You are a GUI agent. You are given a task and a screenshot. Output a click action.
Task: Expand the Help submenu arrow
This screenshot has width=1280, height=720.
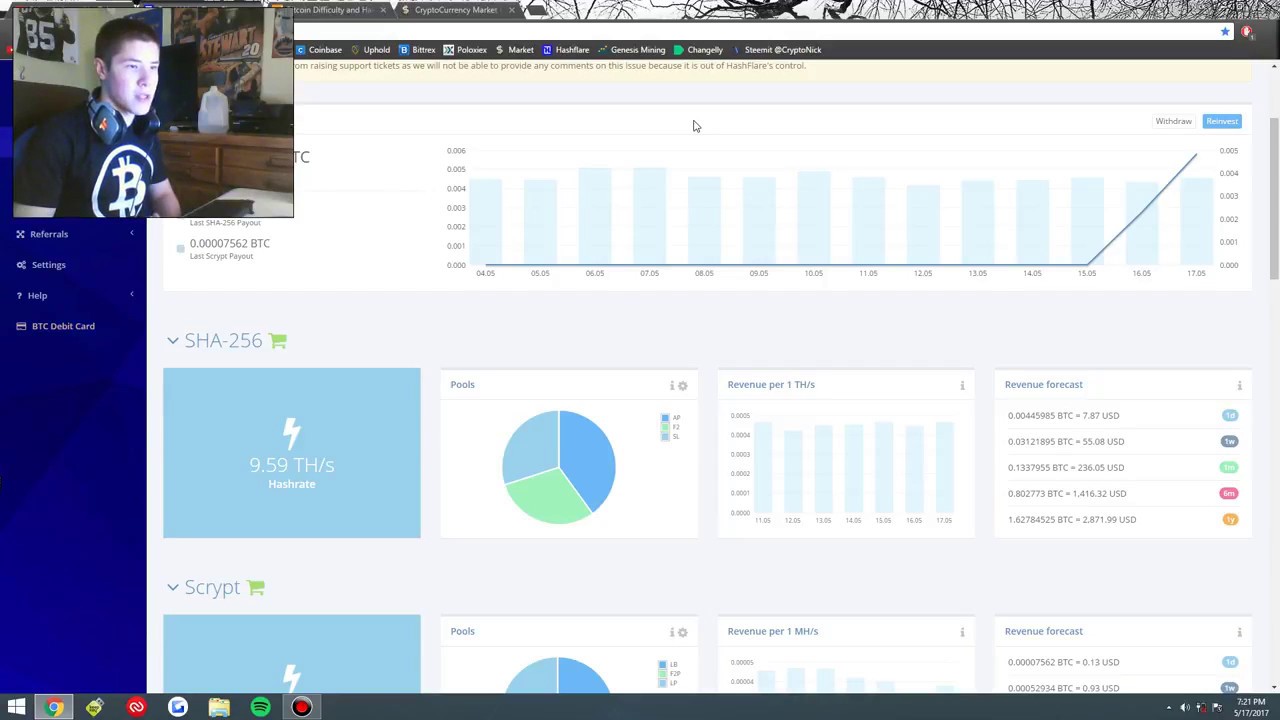pos(131,295)
